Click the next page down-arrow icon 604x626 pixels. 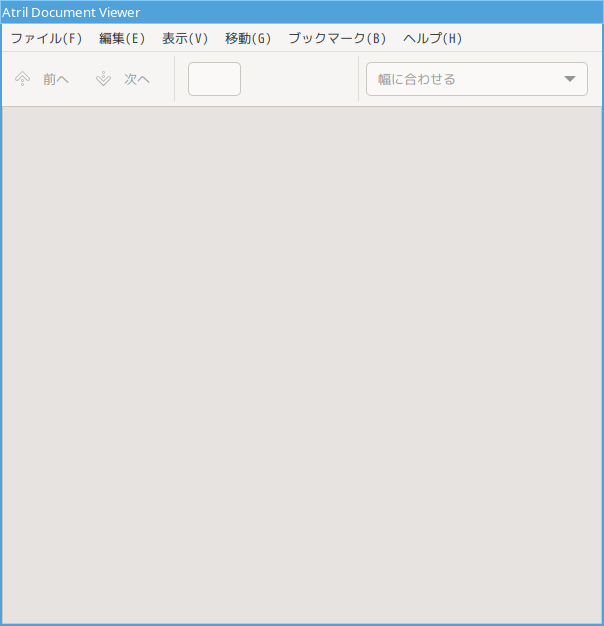click(x=103, y=79)
